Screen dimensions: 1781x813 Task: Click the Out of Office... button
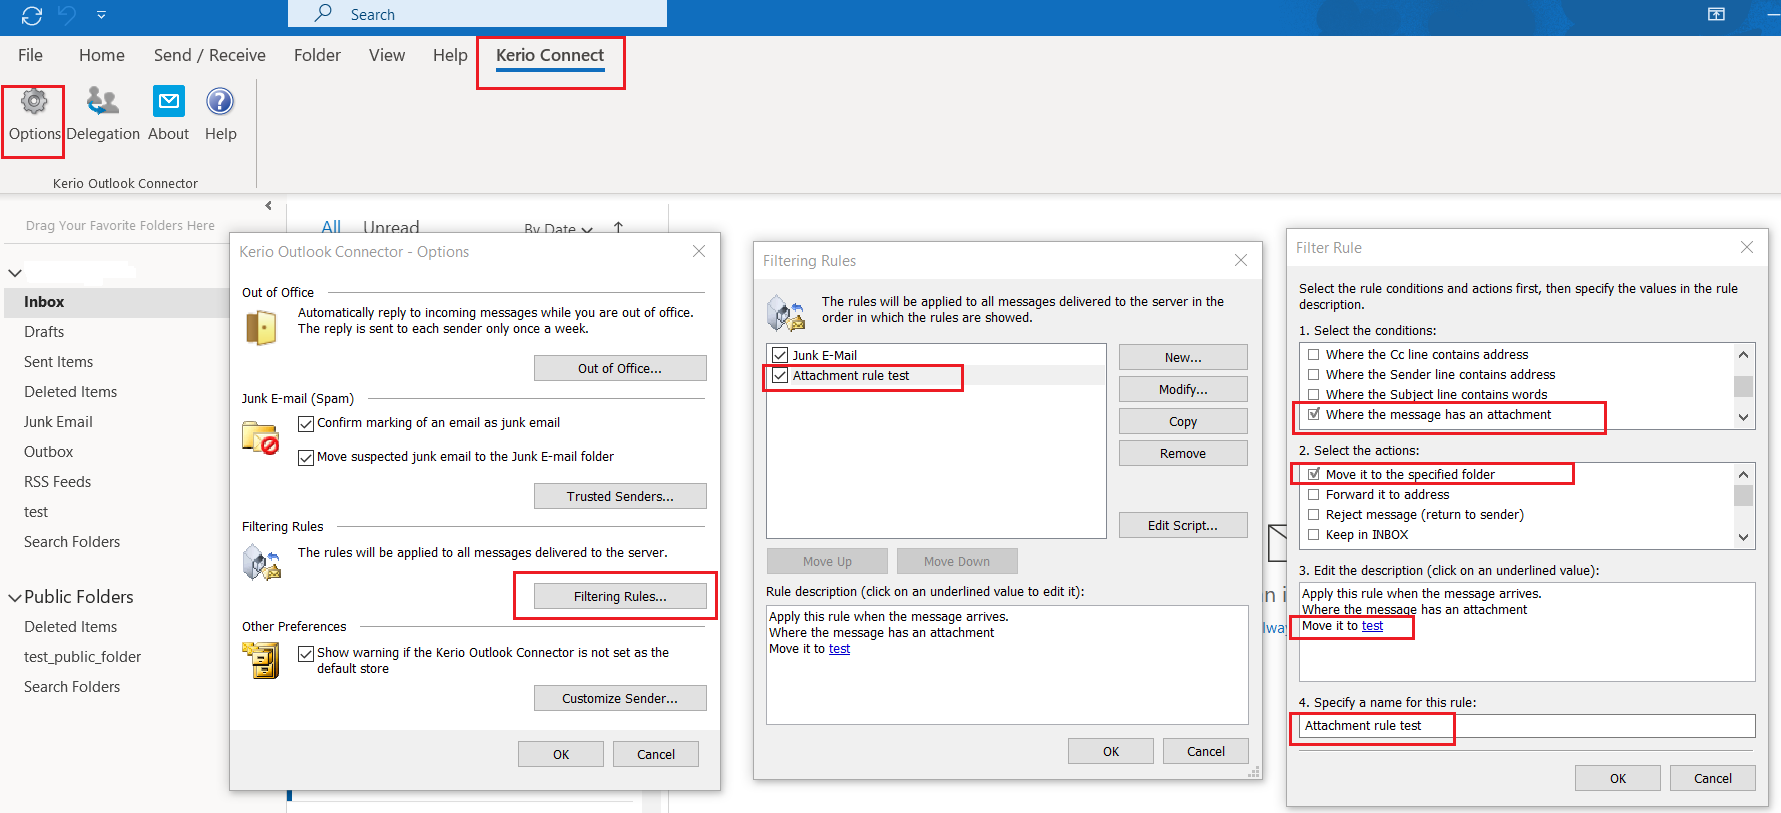(620, 368)
